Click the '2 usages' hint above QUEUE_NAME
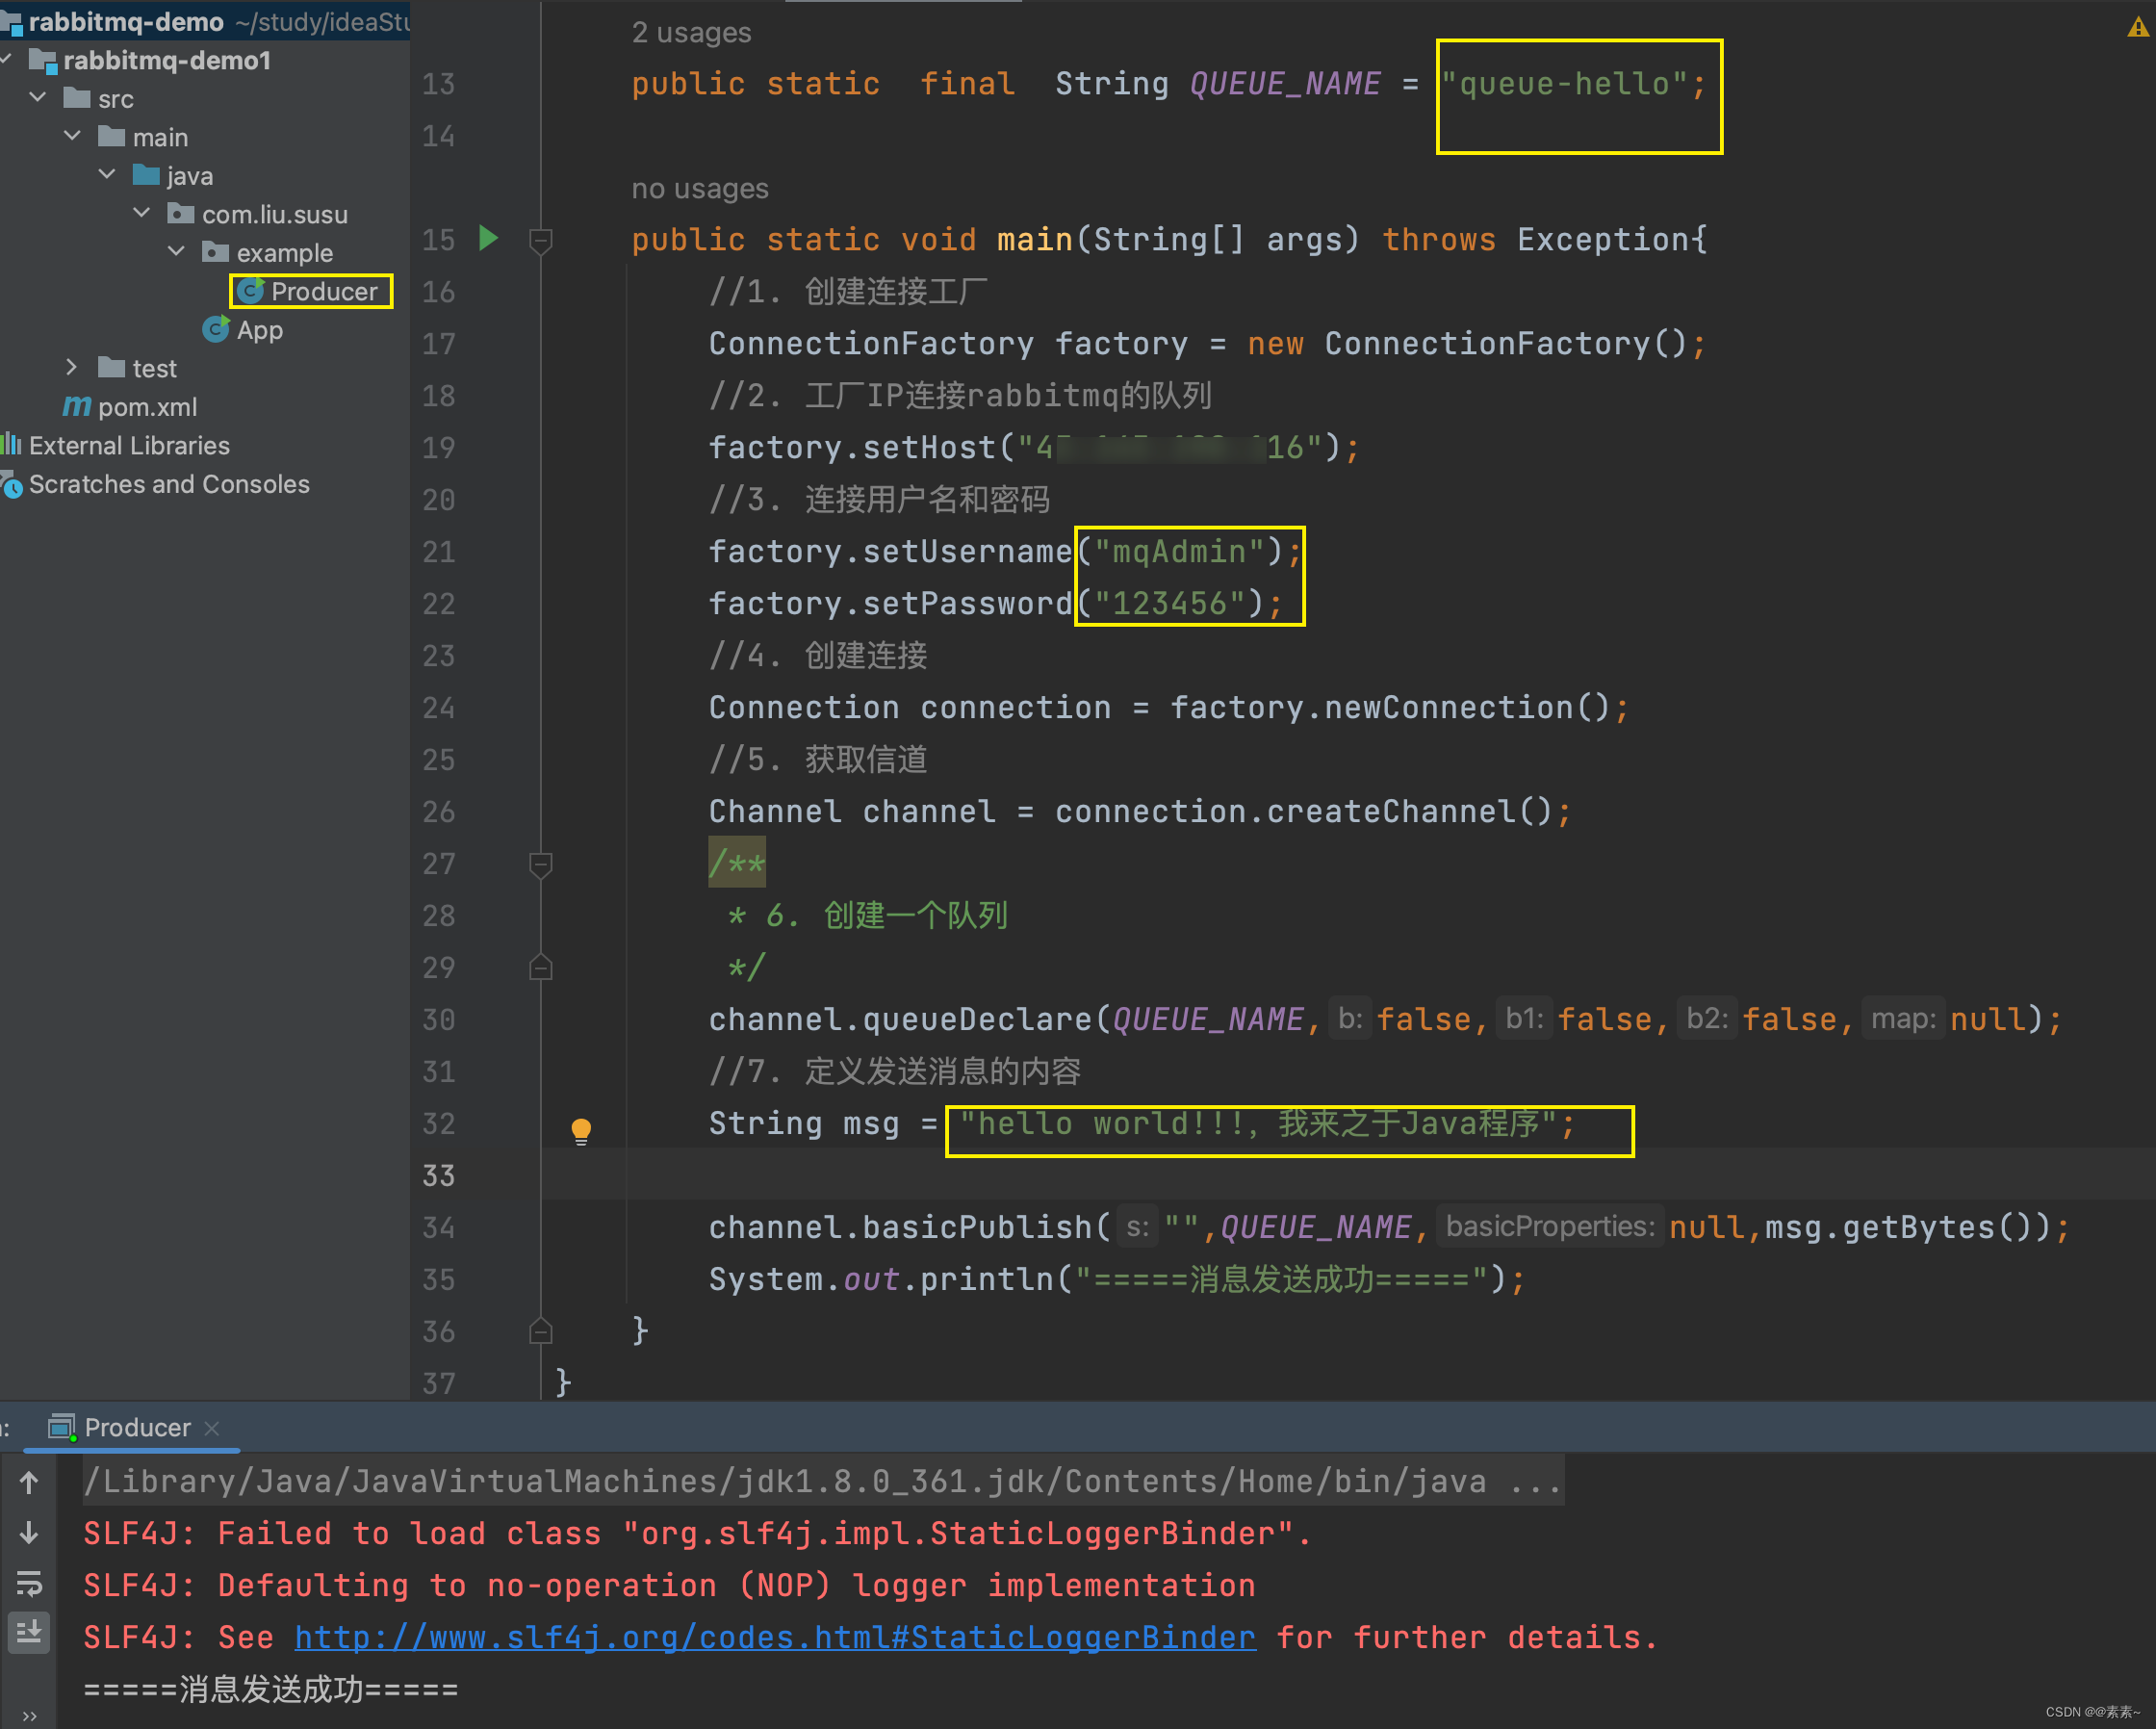This screenshot has width=2156, height=1729. (x=691, y=33)
